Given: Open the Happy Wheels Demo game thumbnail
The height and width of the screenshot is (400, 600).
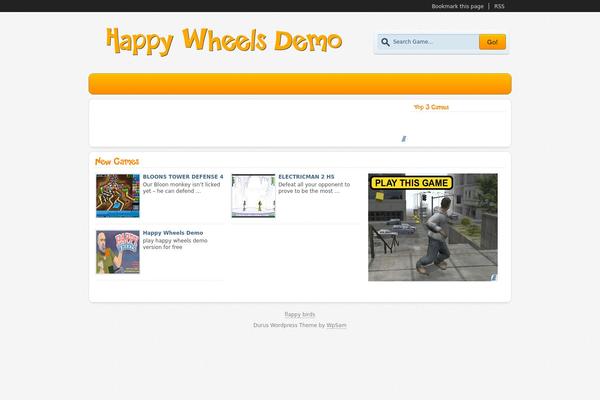Looking at the screenshot, I should tap(118, 252).
